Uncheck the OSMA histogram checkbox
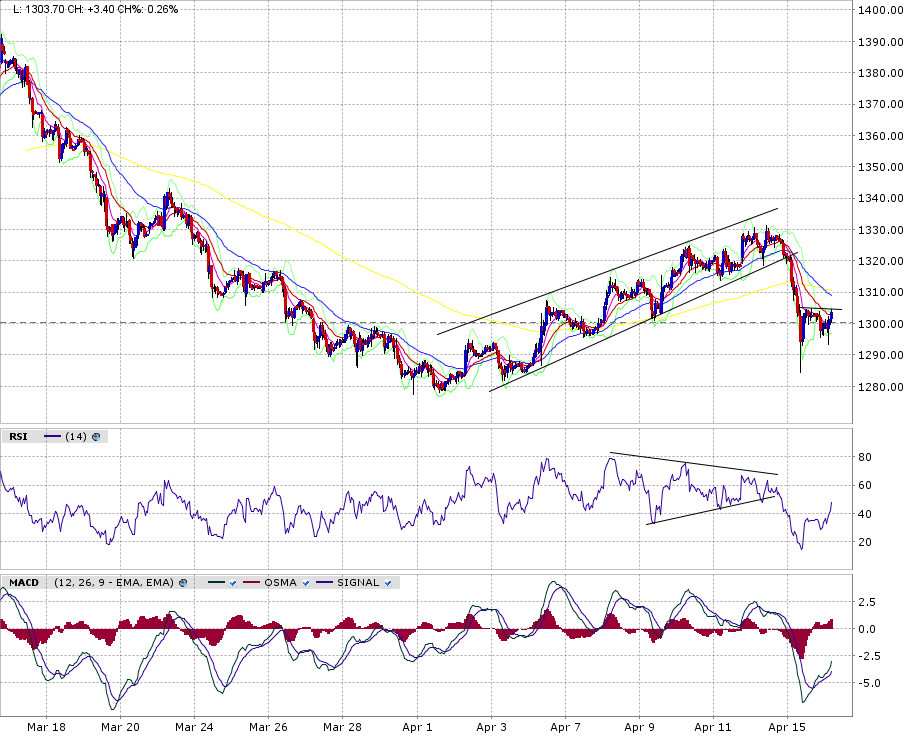The image size is (912, 741). pos(306,582)
